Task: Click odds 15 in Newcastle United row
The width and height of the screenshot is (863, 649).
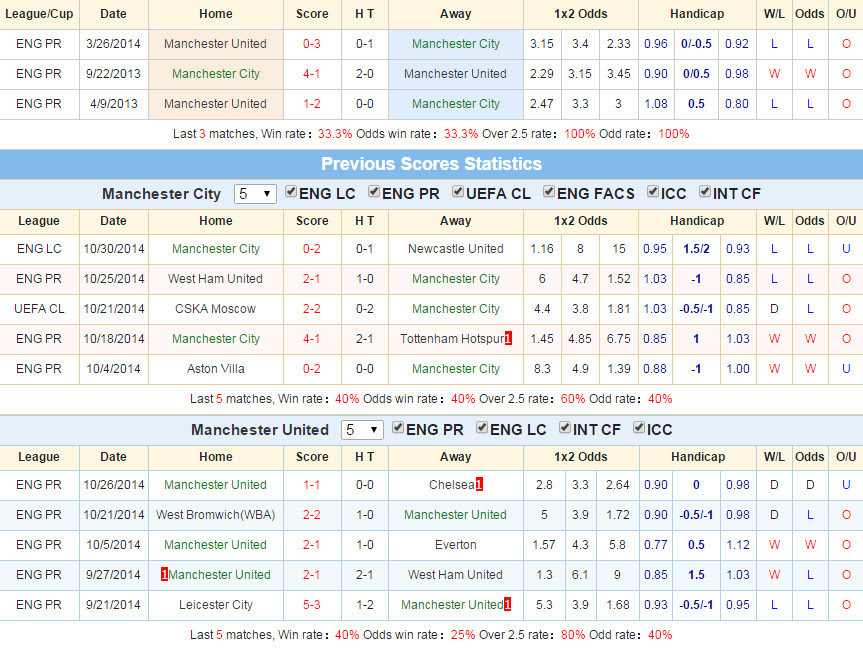Action: pyautogui.click(x=619, y=249)
